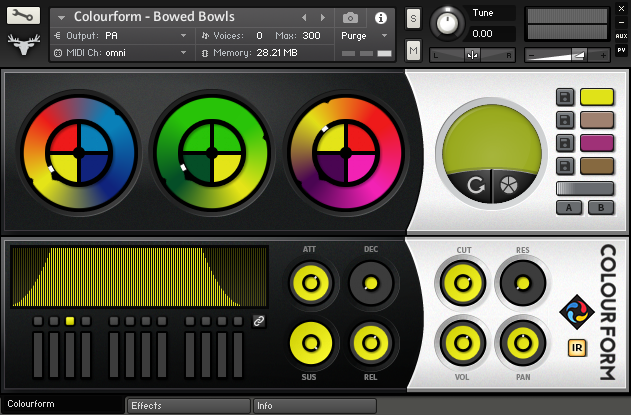The image size is (631, 415).
Task: Select morph slot B
Action: pyautogui.click(x=601, y=208)
